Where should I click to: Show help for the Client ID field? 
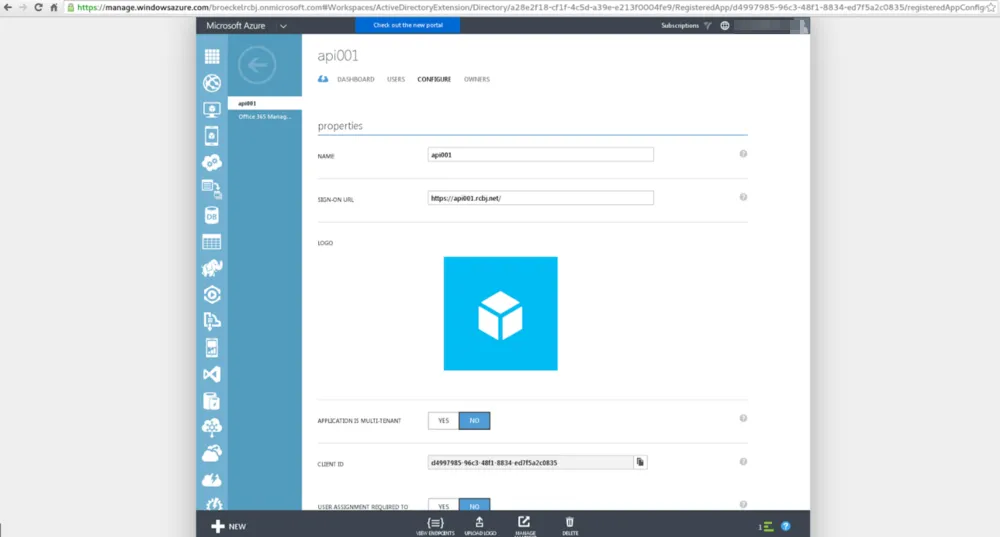pyautogui.click(x=743, y=462)
